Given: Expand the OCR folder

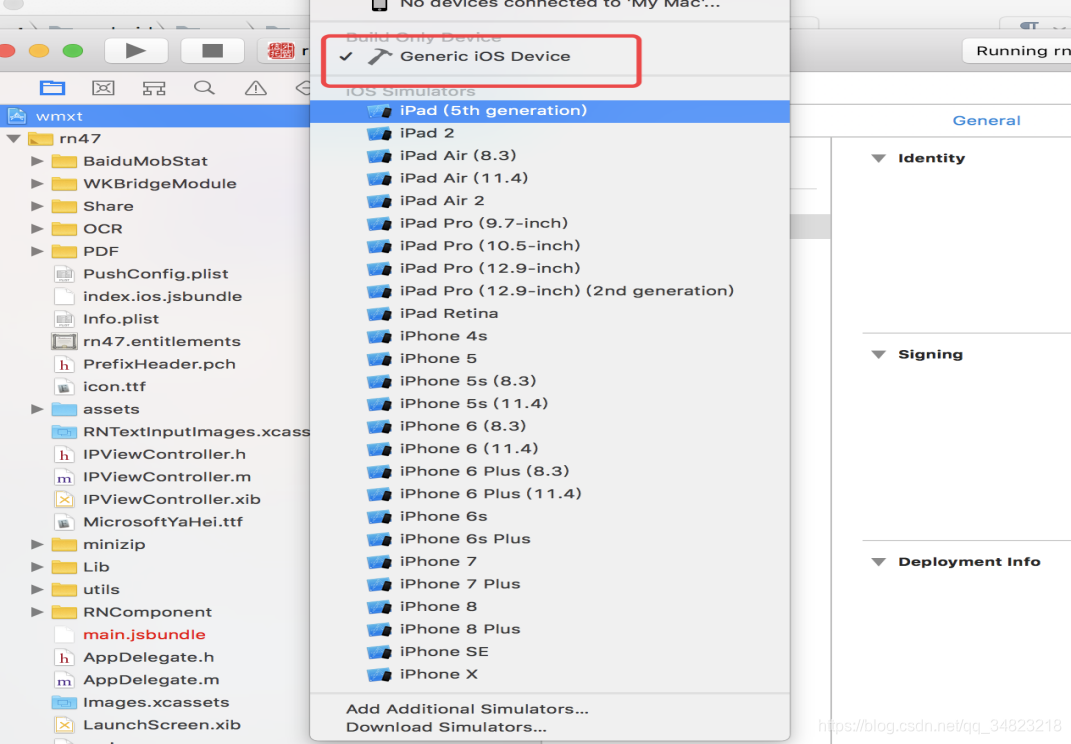Looking at the screenshot, I should pos(37,229).
